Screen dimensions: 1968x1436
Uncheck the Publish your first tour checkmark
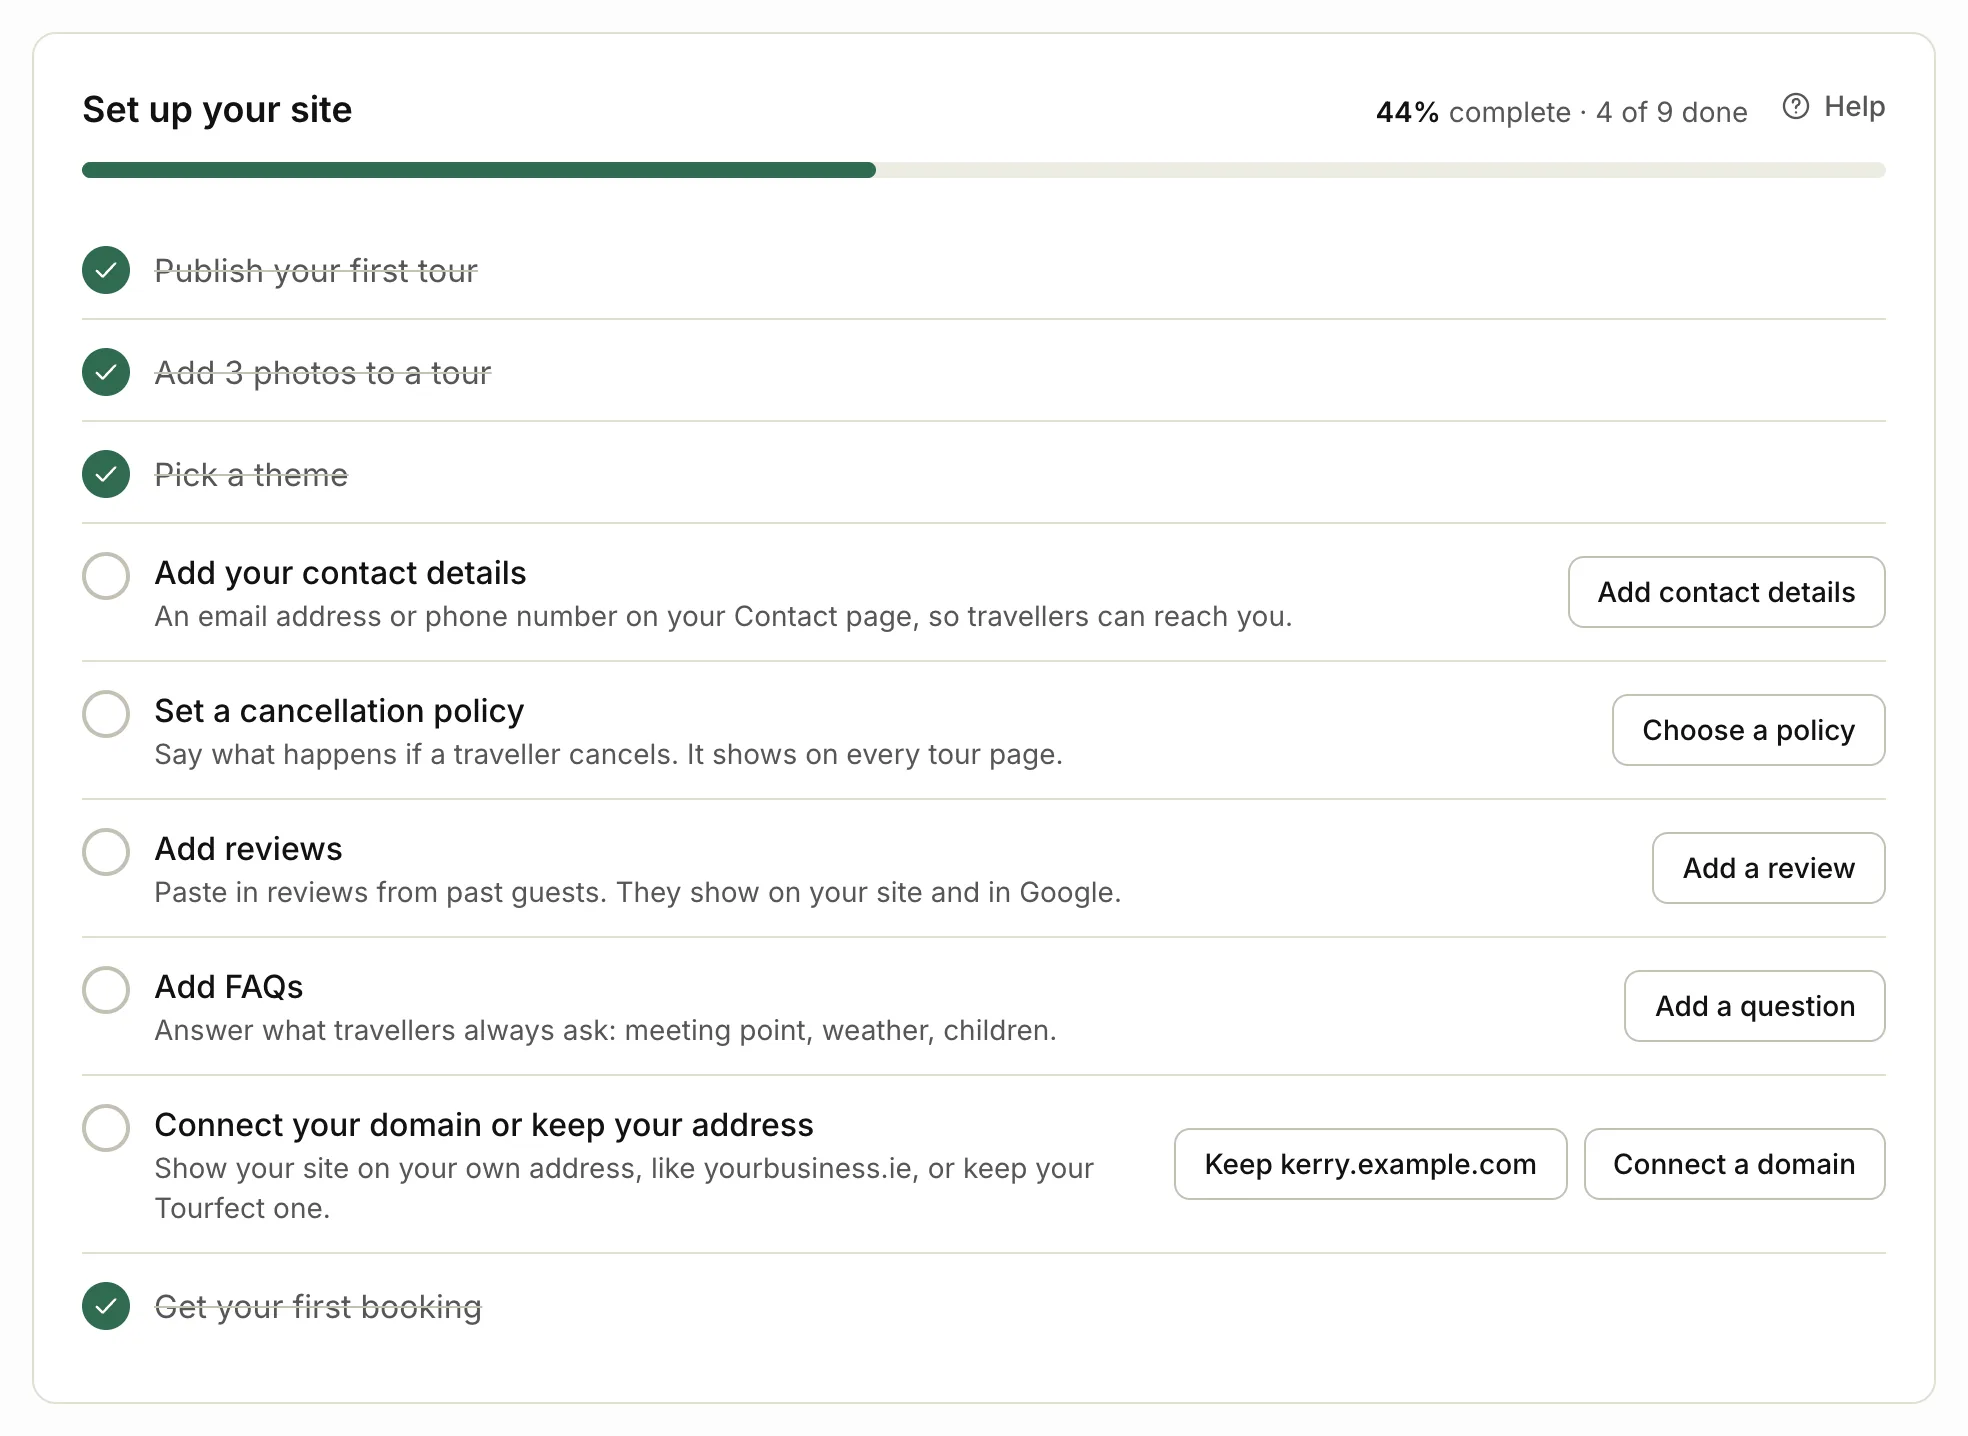point(106,270)
